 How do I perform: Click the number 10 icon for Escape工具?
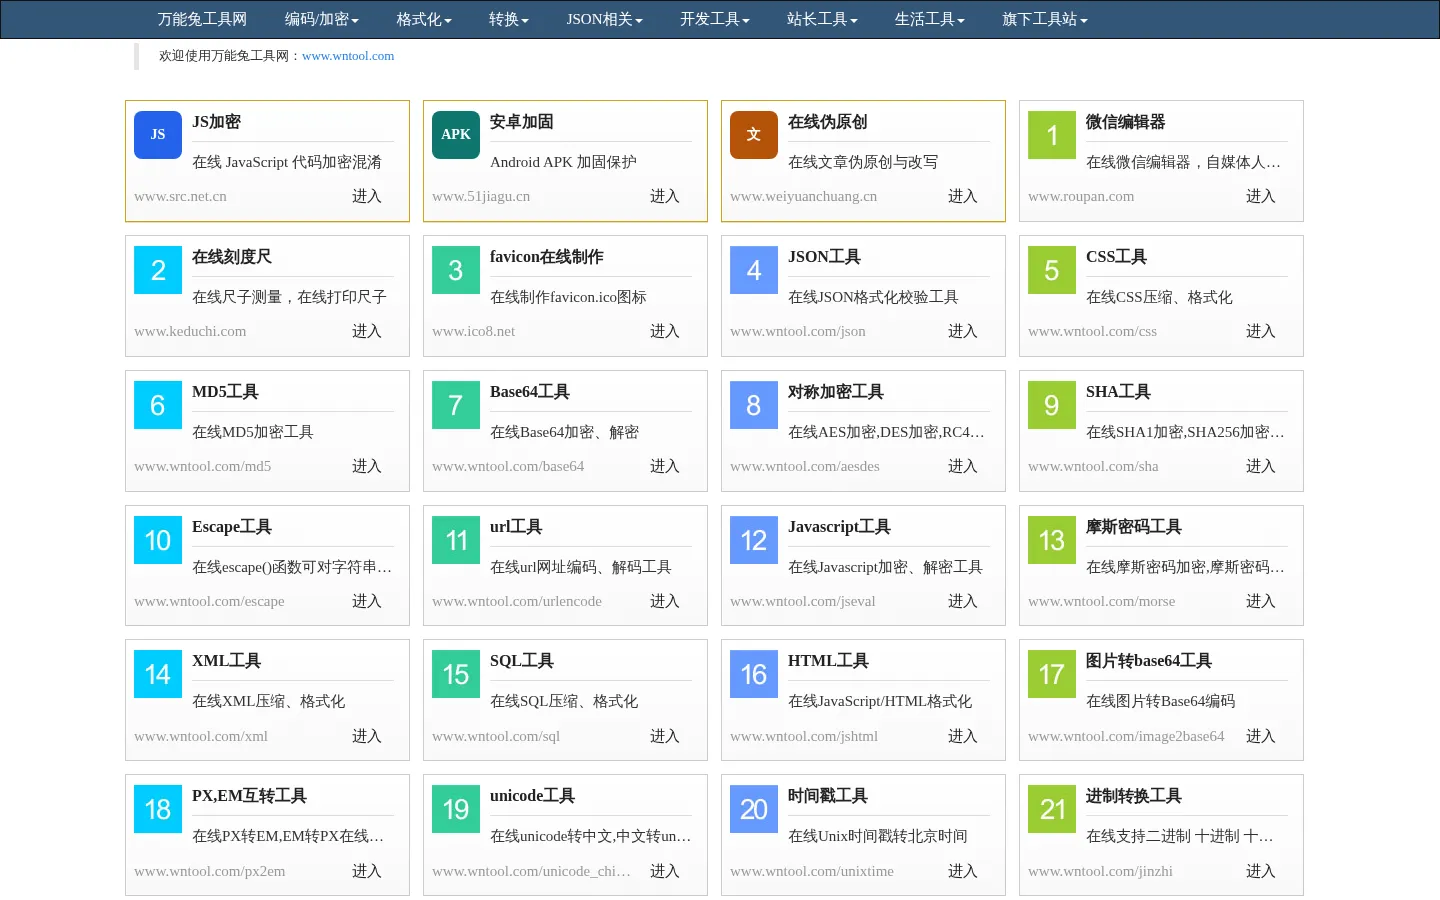[x=158, y=540]
